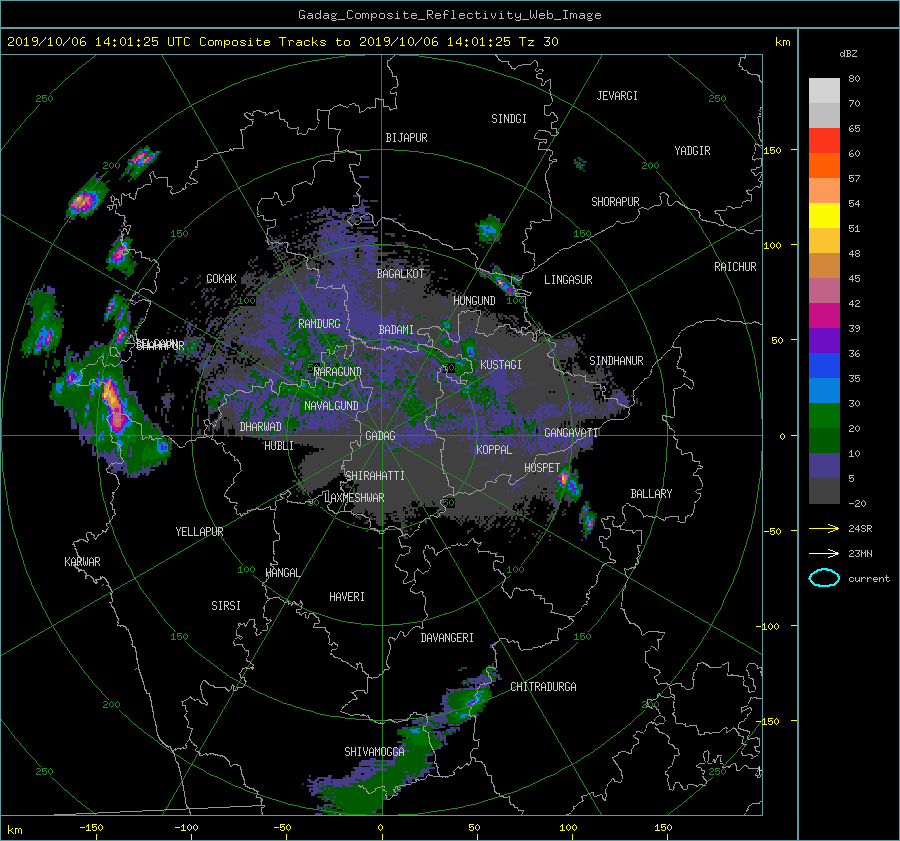Select the SIRSI label

226,606
